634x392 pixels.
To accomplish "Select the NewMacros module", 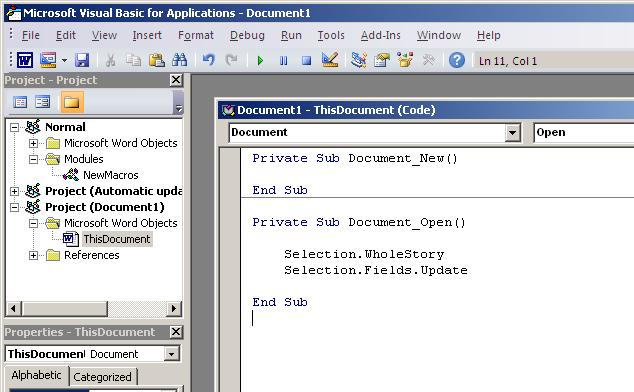I will coord(110,175).
